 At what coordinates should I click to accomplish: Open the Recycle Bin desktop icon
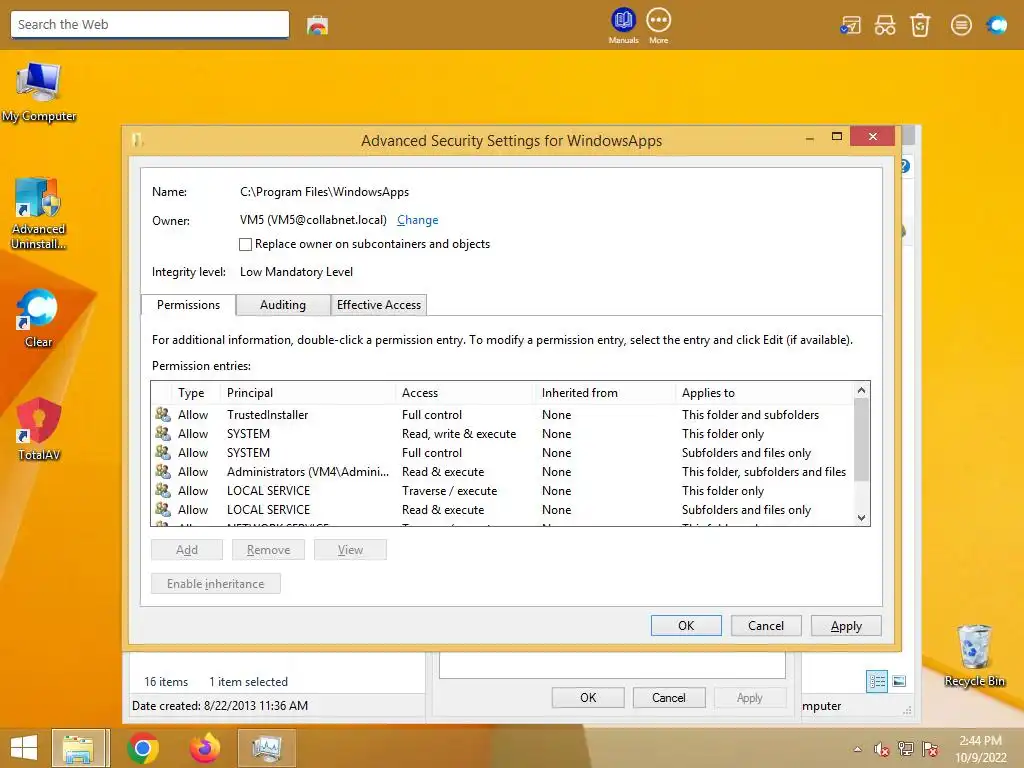[x=974, y=656]
